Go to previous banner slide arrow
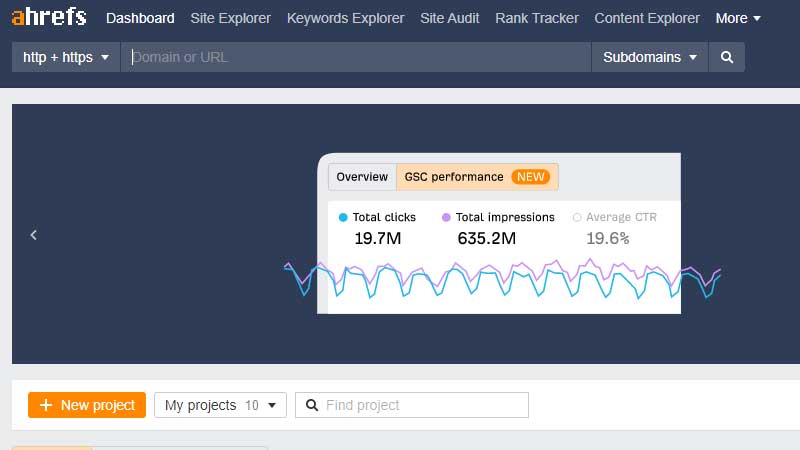This screenshot has width=800, height=450. click(34, 235)
